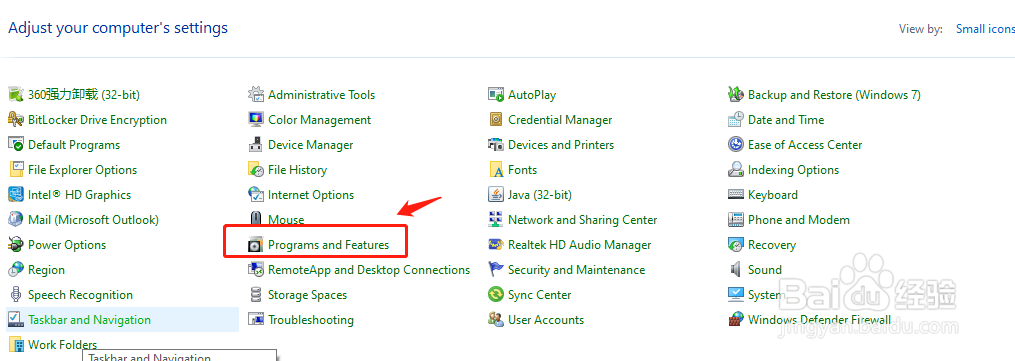Click the Backup and Restore (Windows 7) link
This screenshot has height=361, width=1015.
point(834,95)
